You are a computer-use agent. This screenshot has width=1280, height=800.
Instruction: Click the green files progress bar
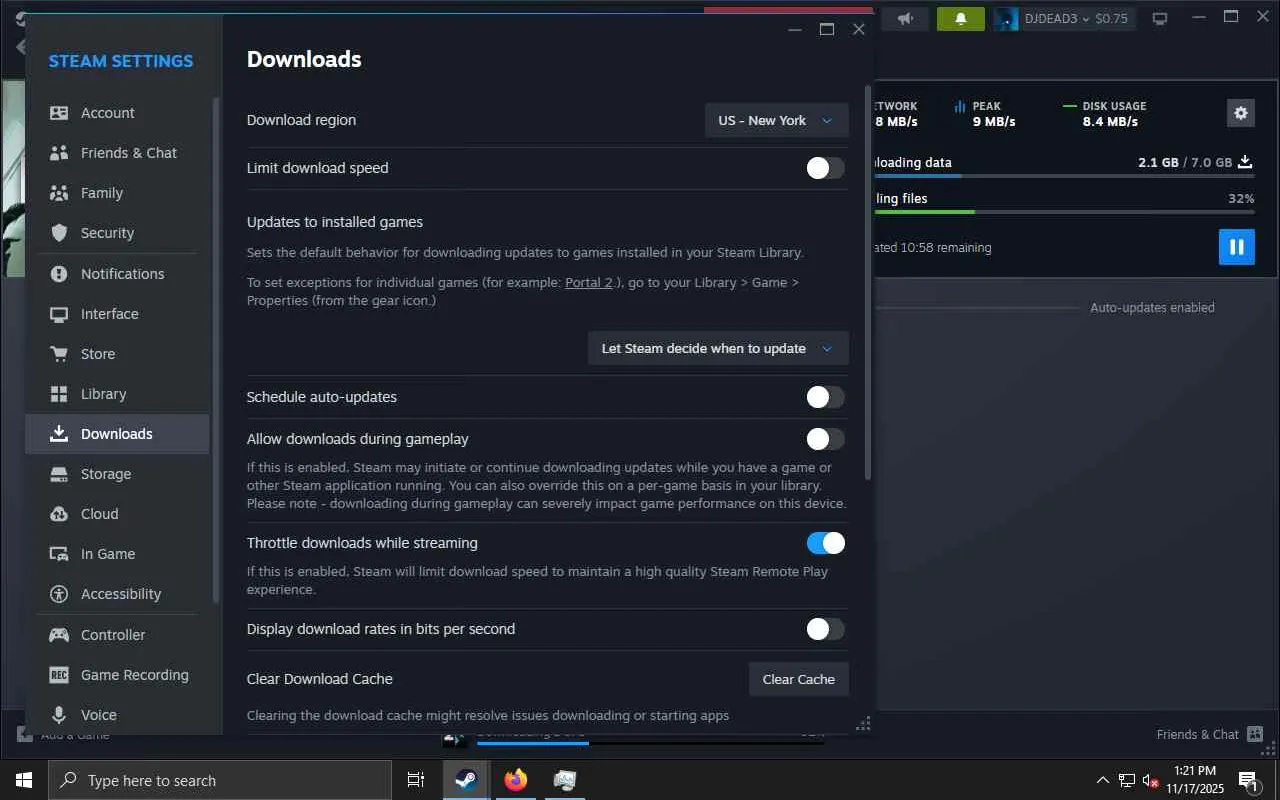1064,212
